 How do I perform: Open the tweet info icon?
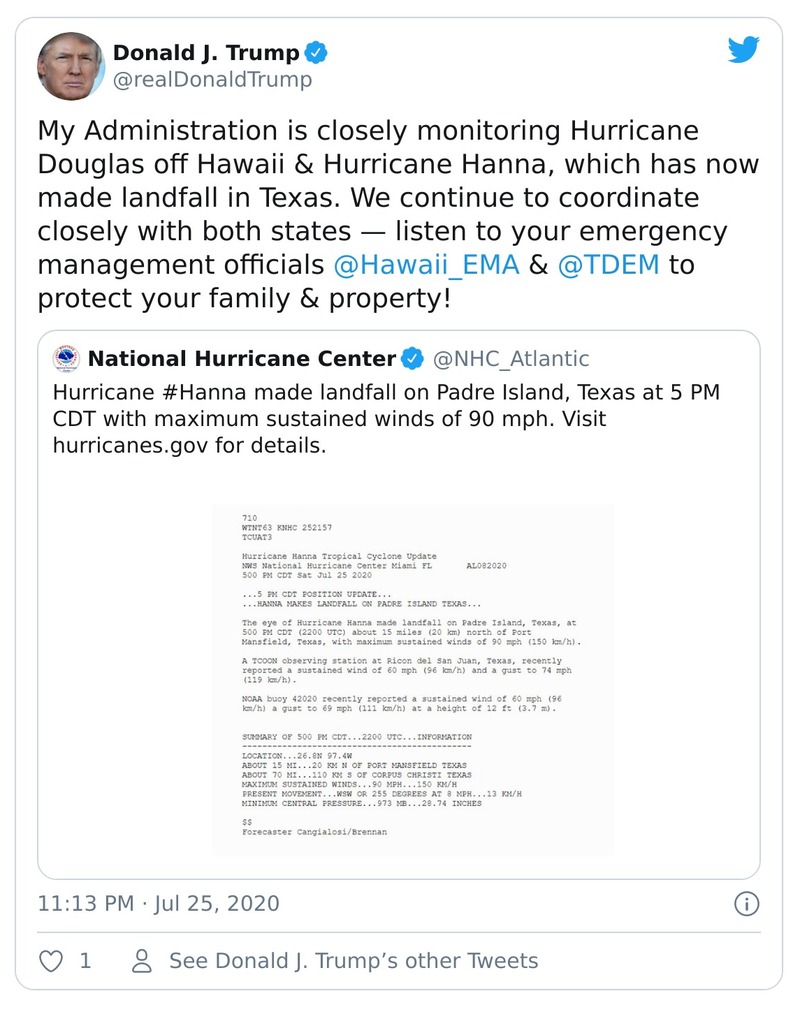tap(746, 904)
